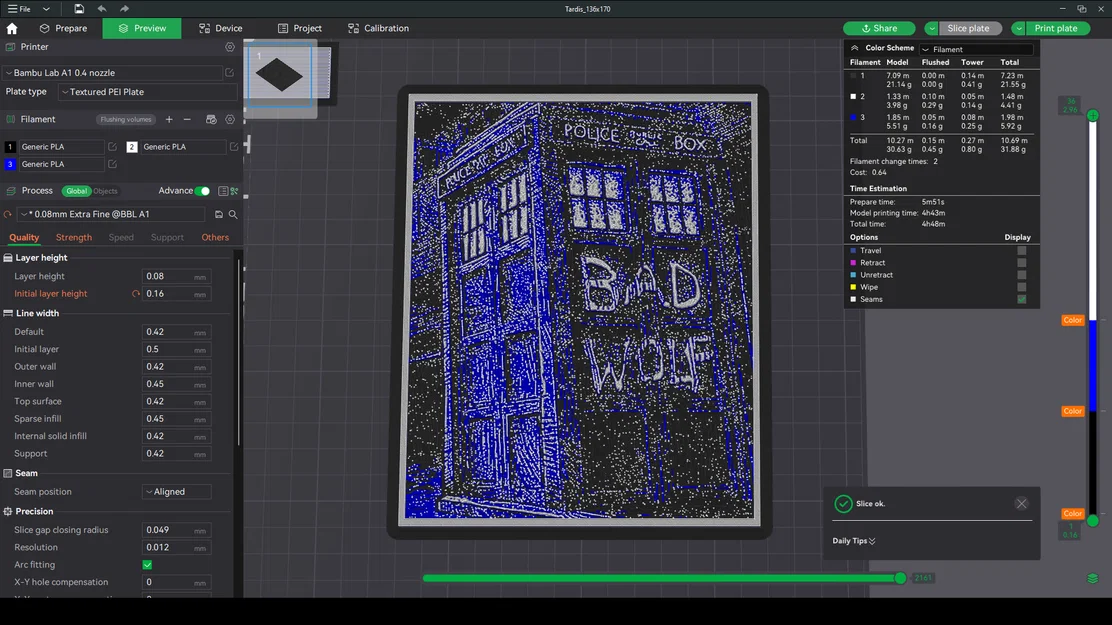Screen dimensions: 1112x625
Task: Open the home screen icon
Action: tap(12, 28)
